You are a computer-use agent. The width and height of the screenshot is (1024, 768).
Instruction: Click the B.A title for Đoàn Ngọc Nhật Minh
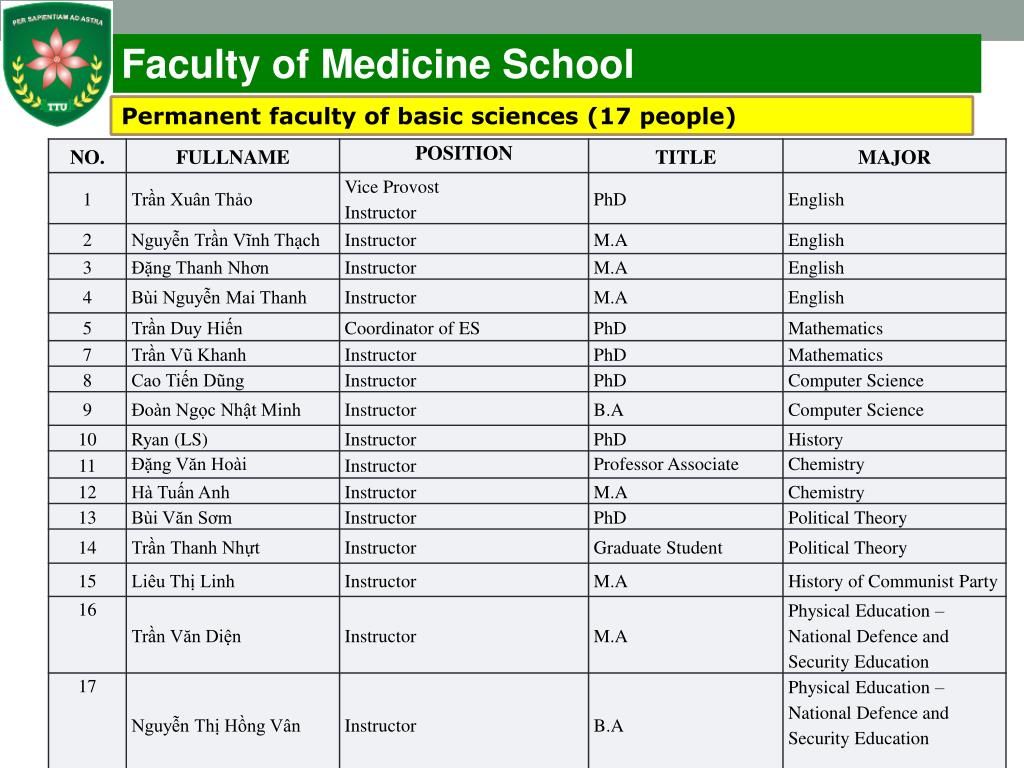point(608,410)
